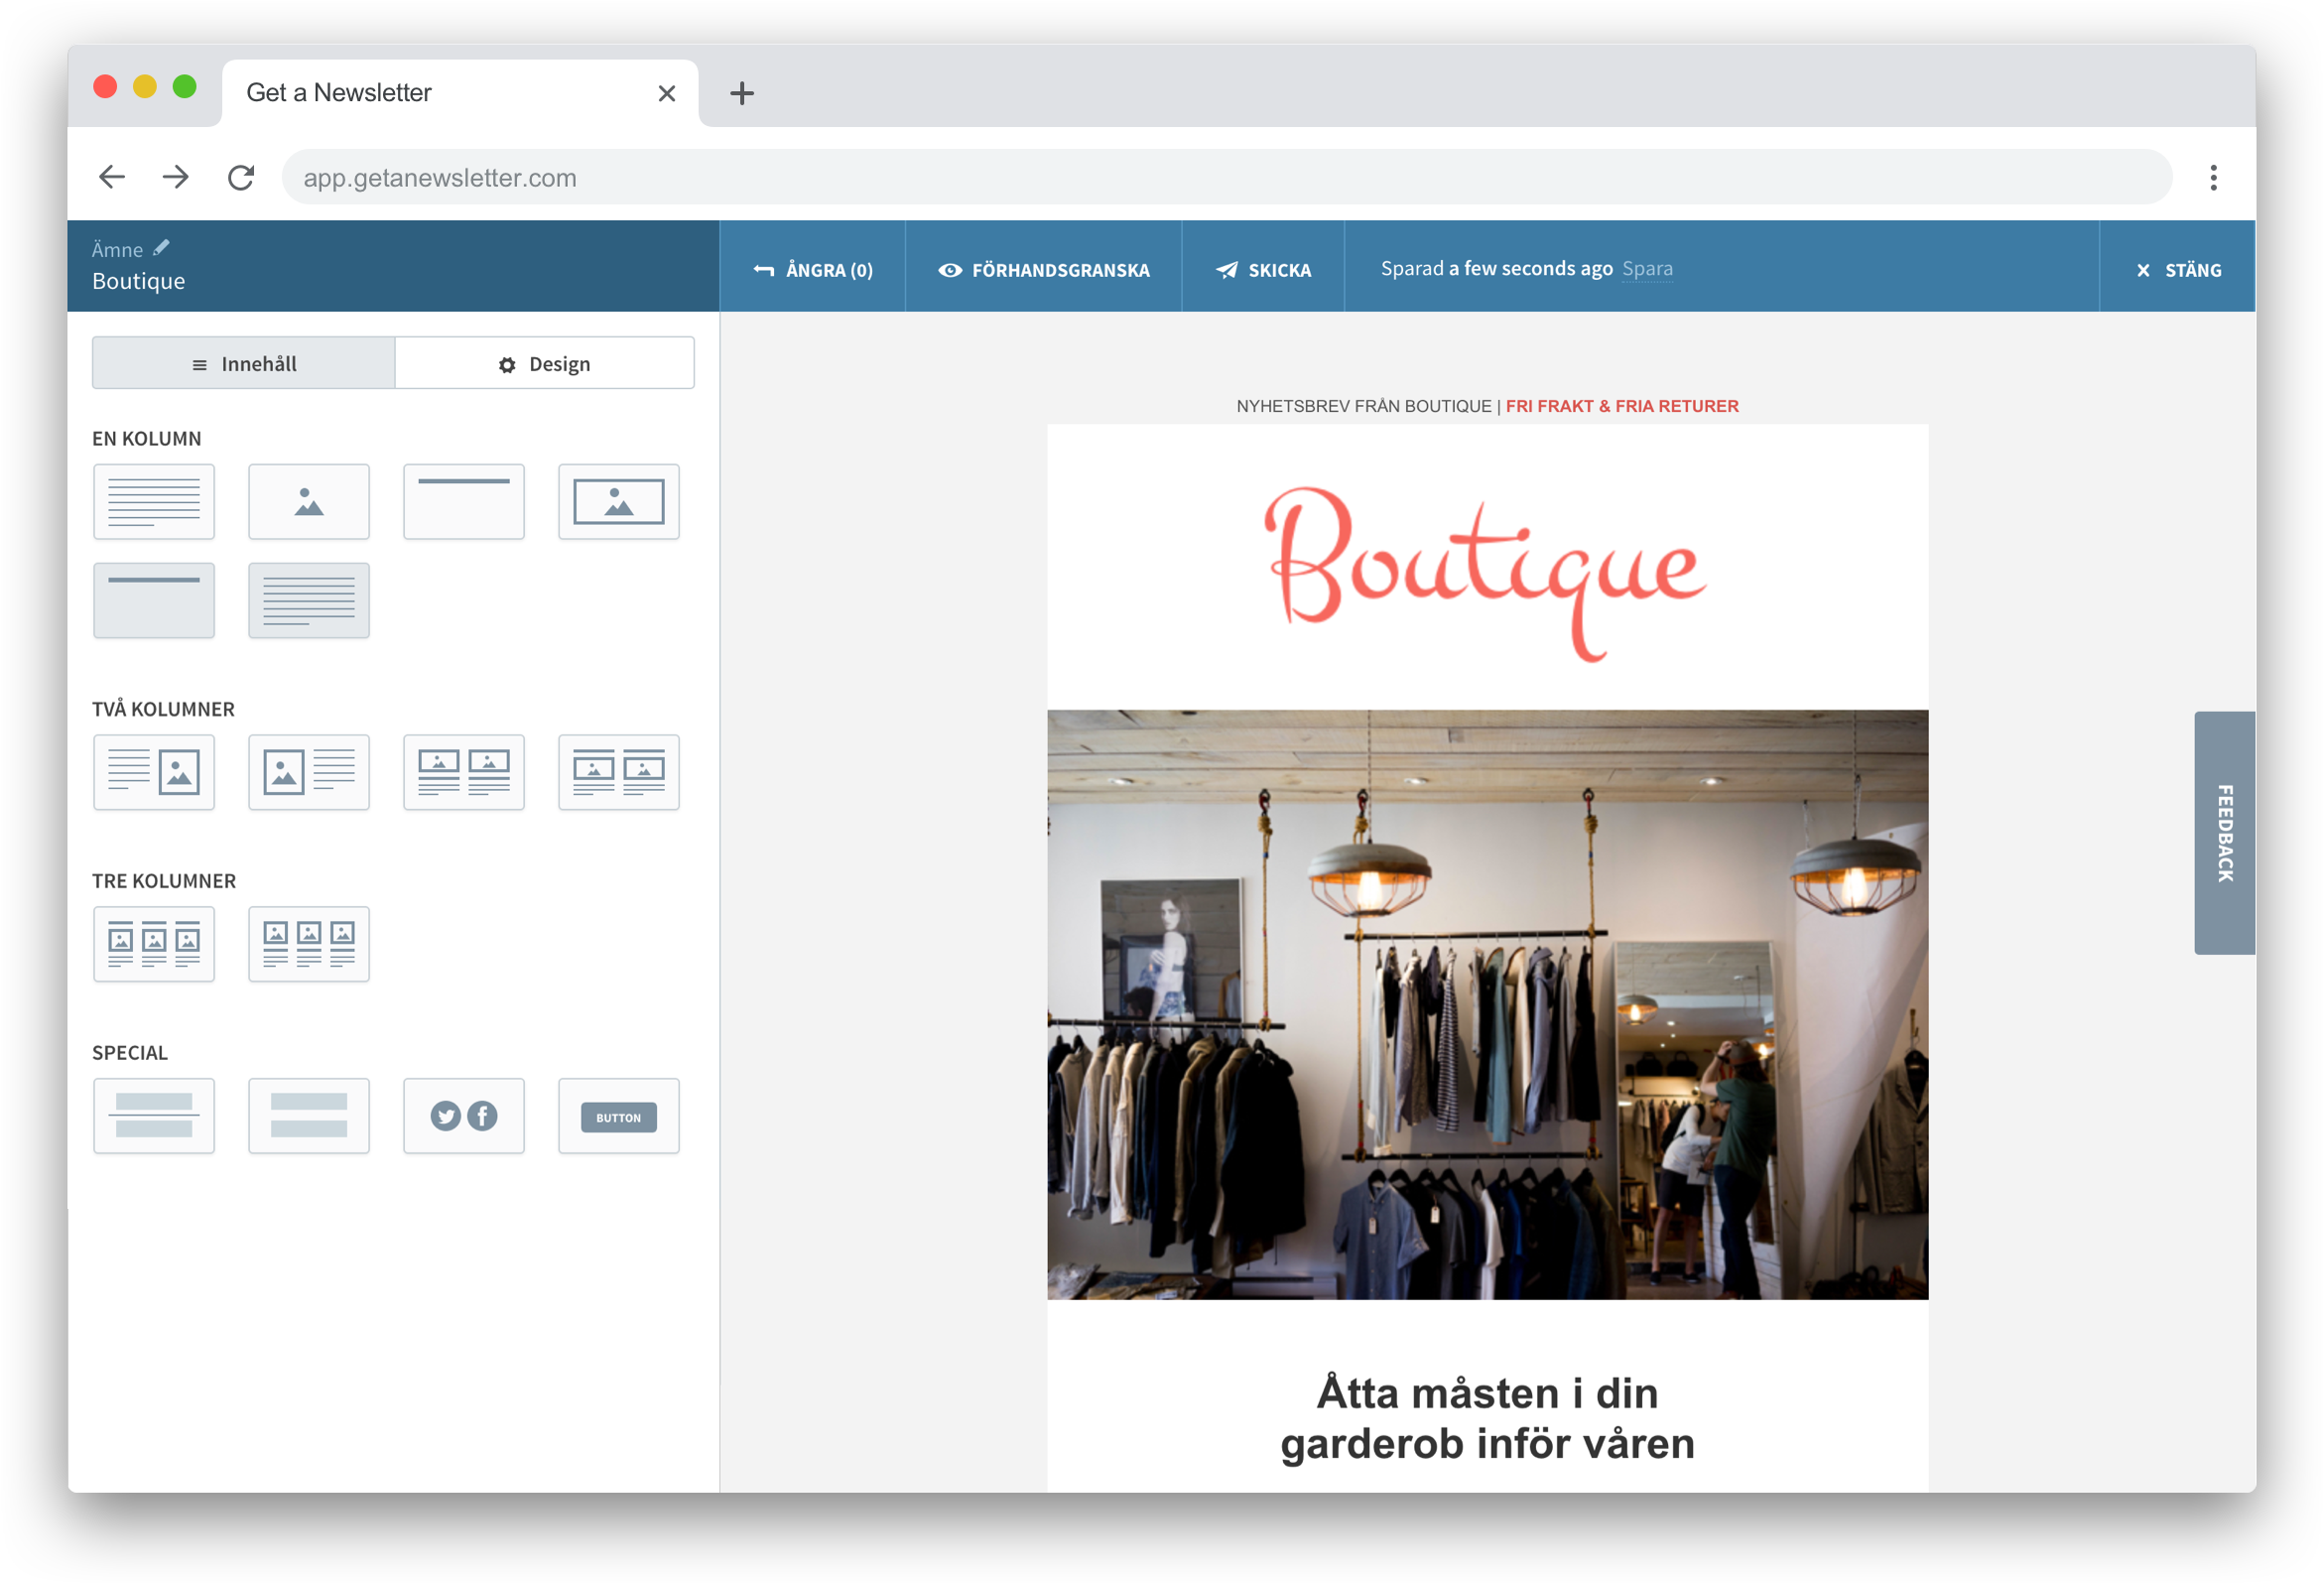Add the special spacer block
Viewport: 2324px width, 1584px height.
[309, 1116]
